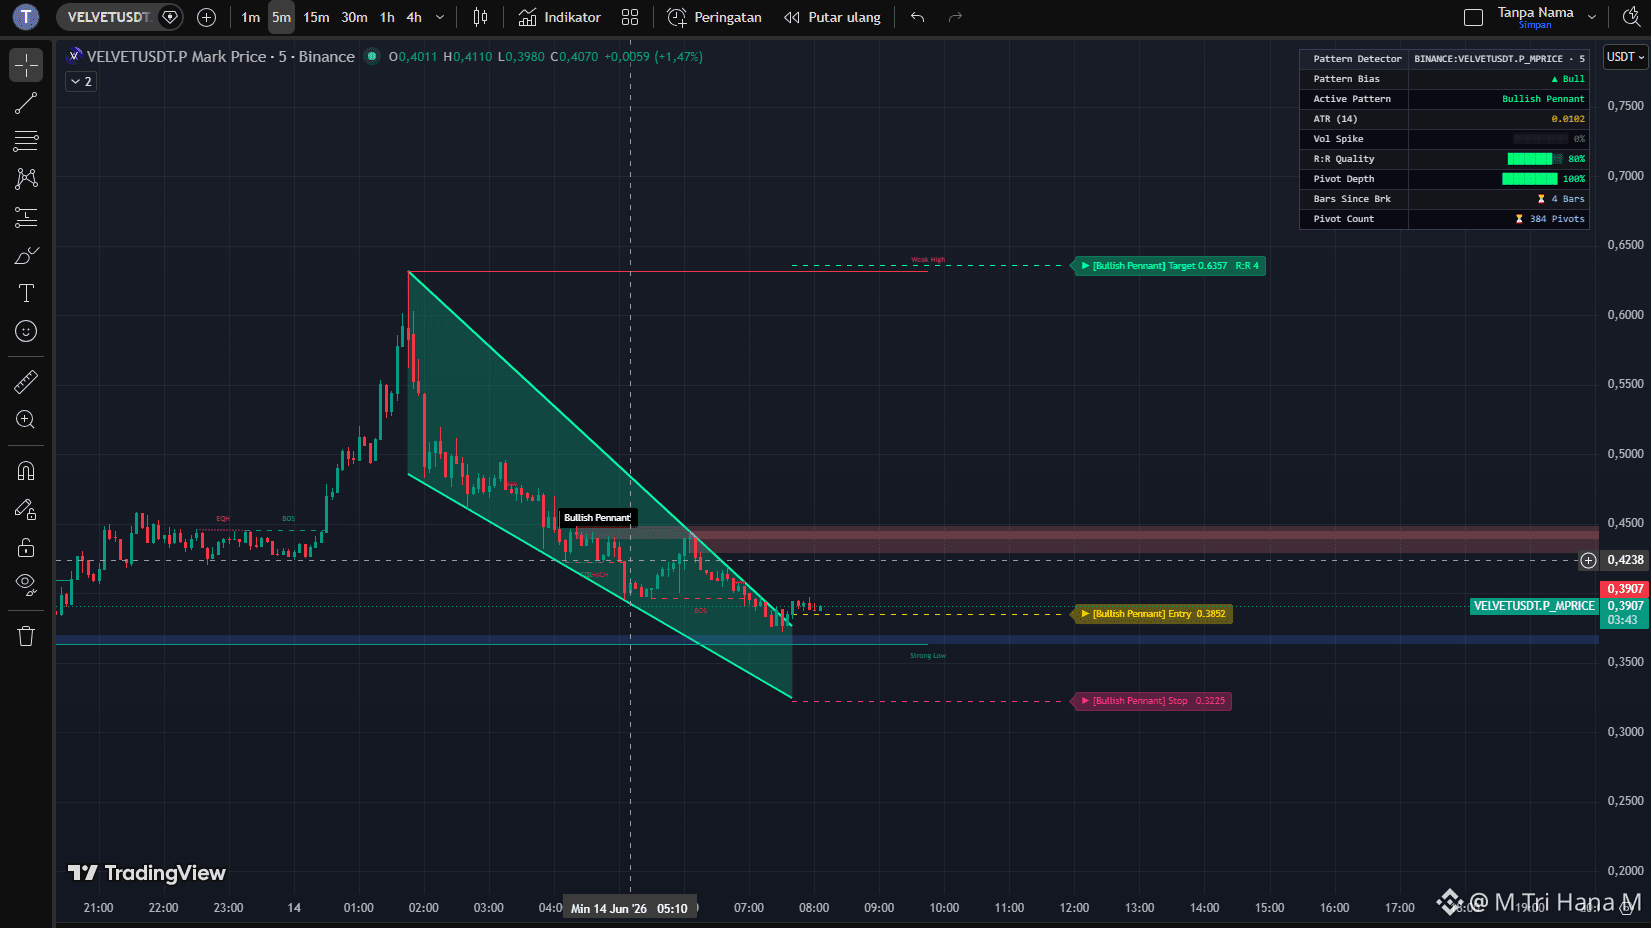Click the 0,2000 price scale level
Image resolution: width=1651 pixels, height=928 pixels.
(1625, 871)
